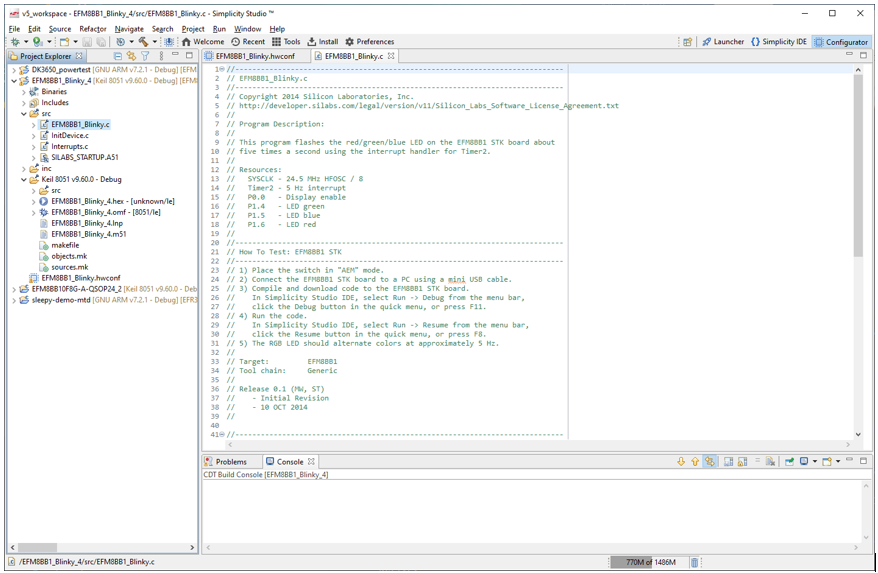The height and width of the screenshot is (573, 878).
Task: Open Display Selected Console dropdown arrow
Action: click(x=815, y=462)
